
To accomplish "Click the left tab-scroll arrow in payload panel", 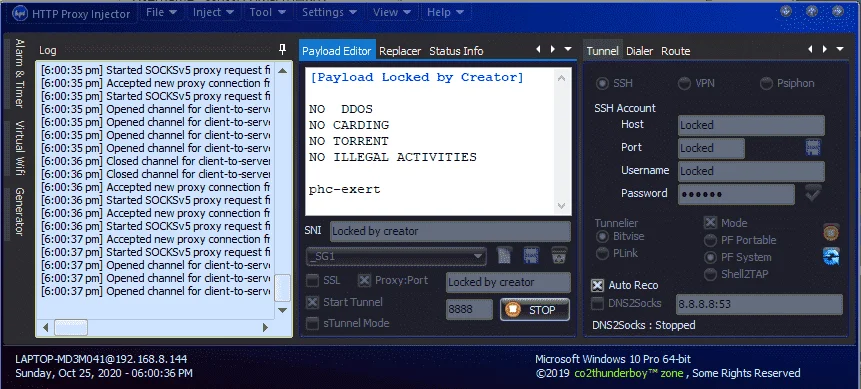I will 539,49.
